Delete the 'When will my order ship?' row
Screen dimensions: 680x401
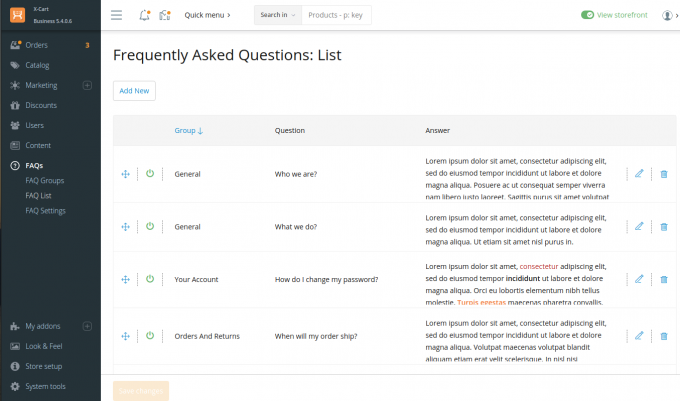click(663, 336)
